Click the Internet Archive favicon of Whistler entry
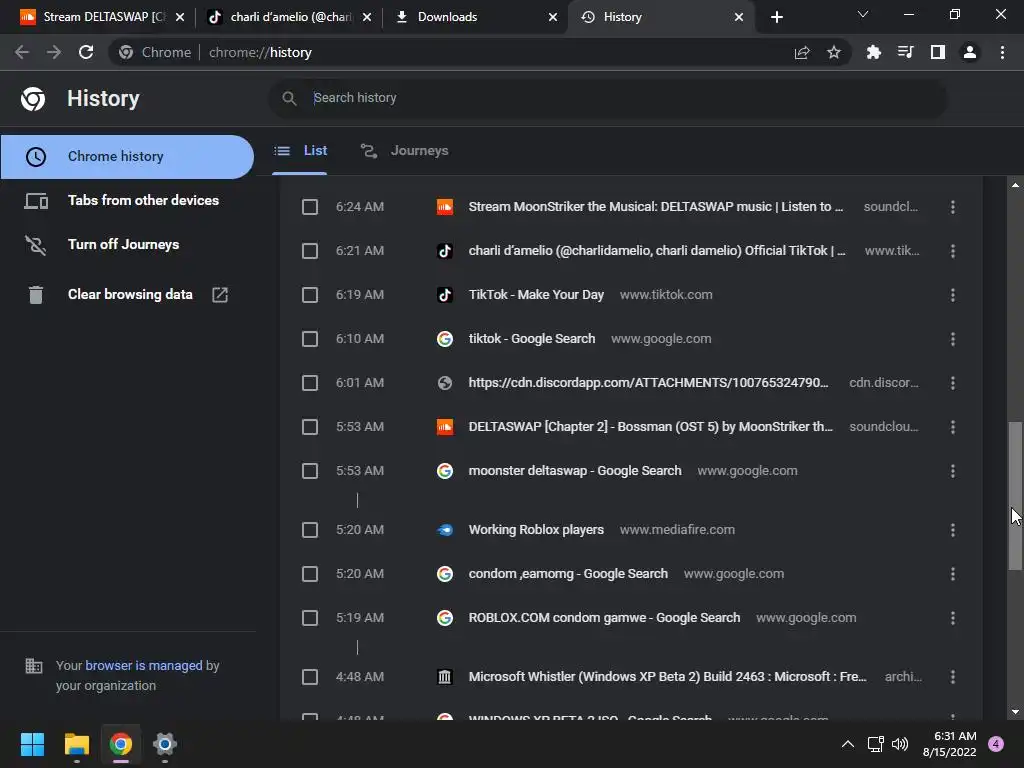 [x=445, y=677]
